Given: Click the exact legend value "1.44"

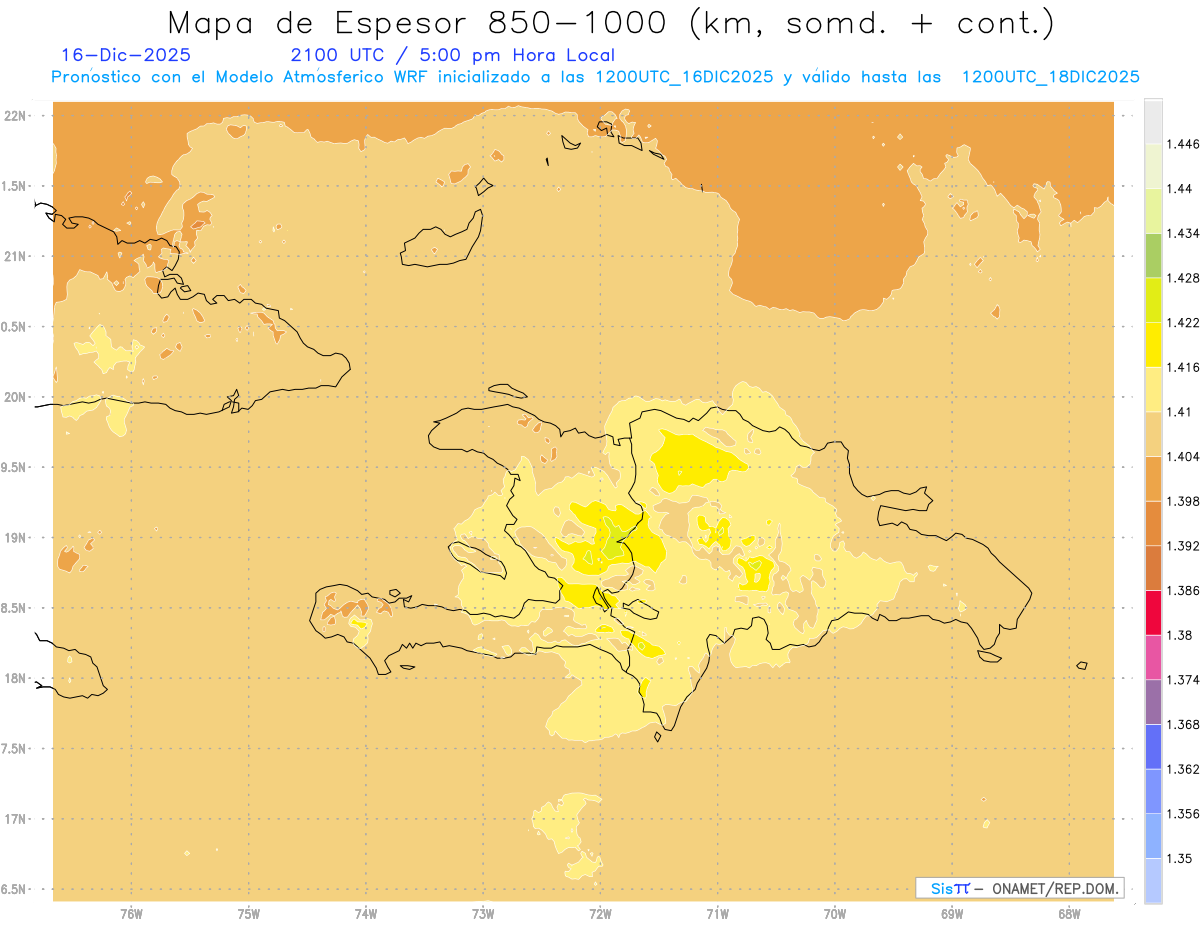Looking at the screenshot, I should pos(1179,189).
